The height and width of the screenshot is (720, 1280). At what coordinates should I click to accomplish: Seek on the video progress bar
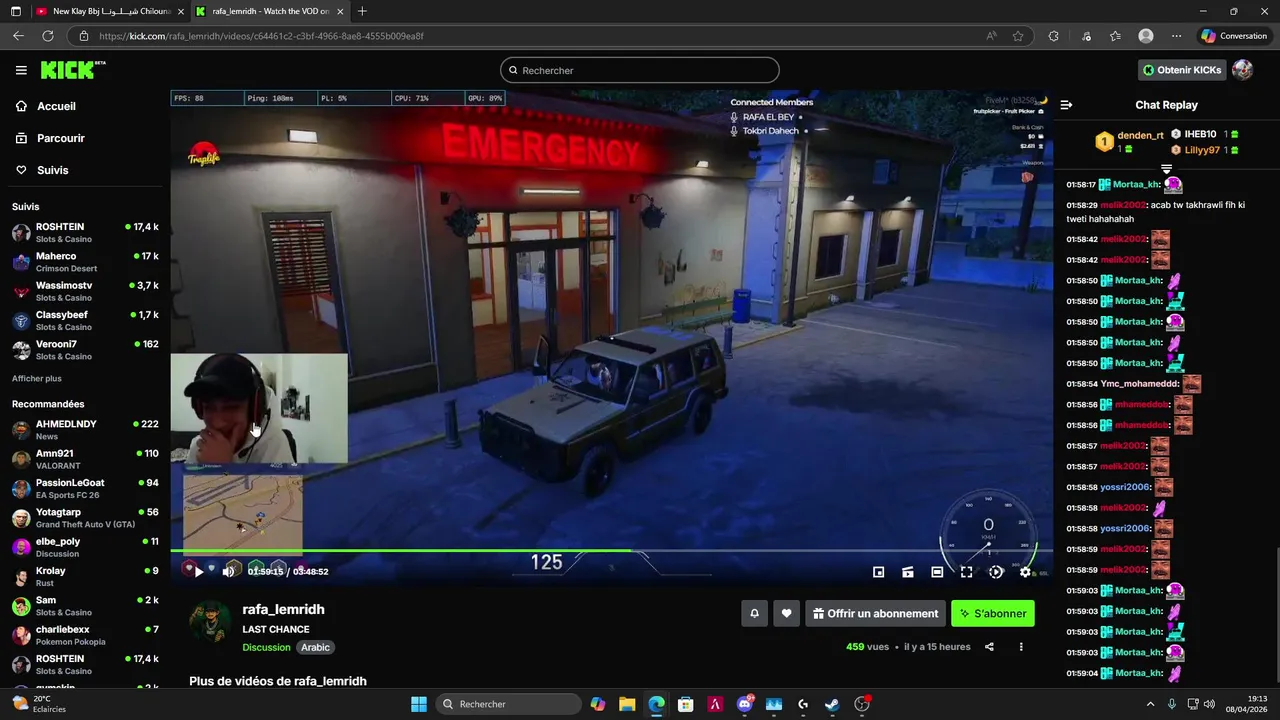coord(611,550)
